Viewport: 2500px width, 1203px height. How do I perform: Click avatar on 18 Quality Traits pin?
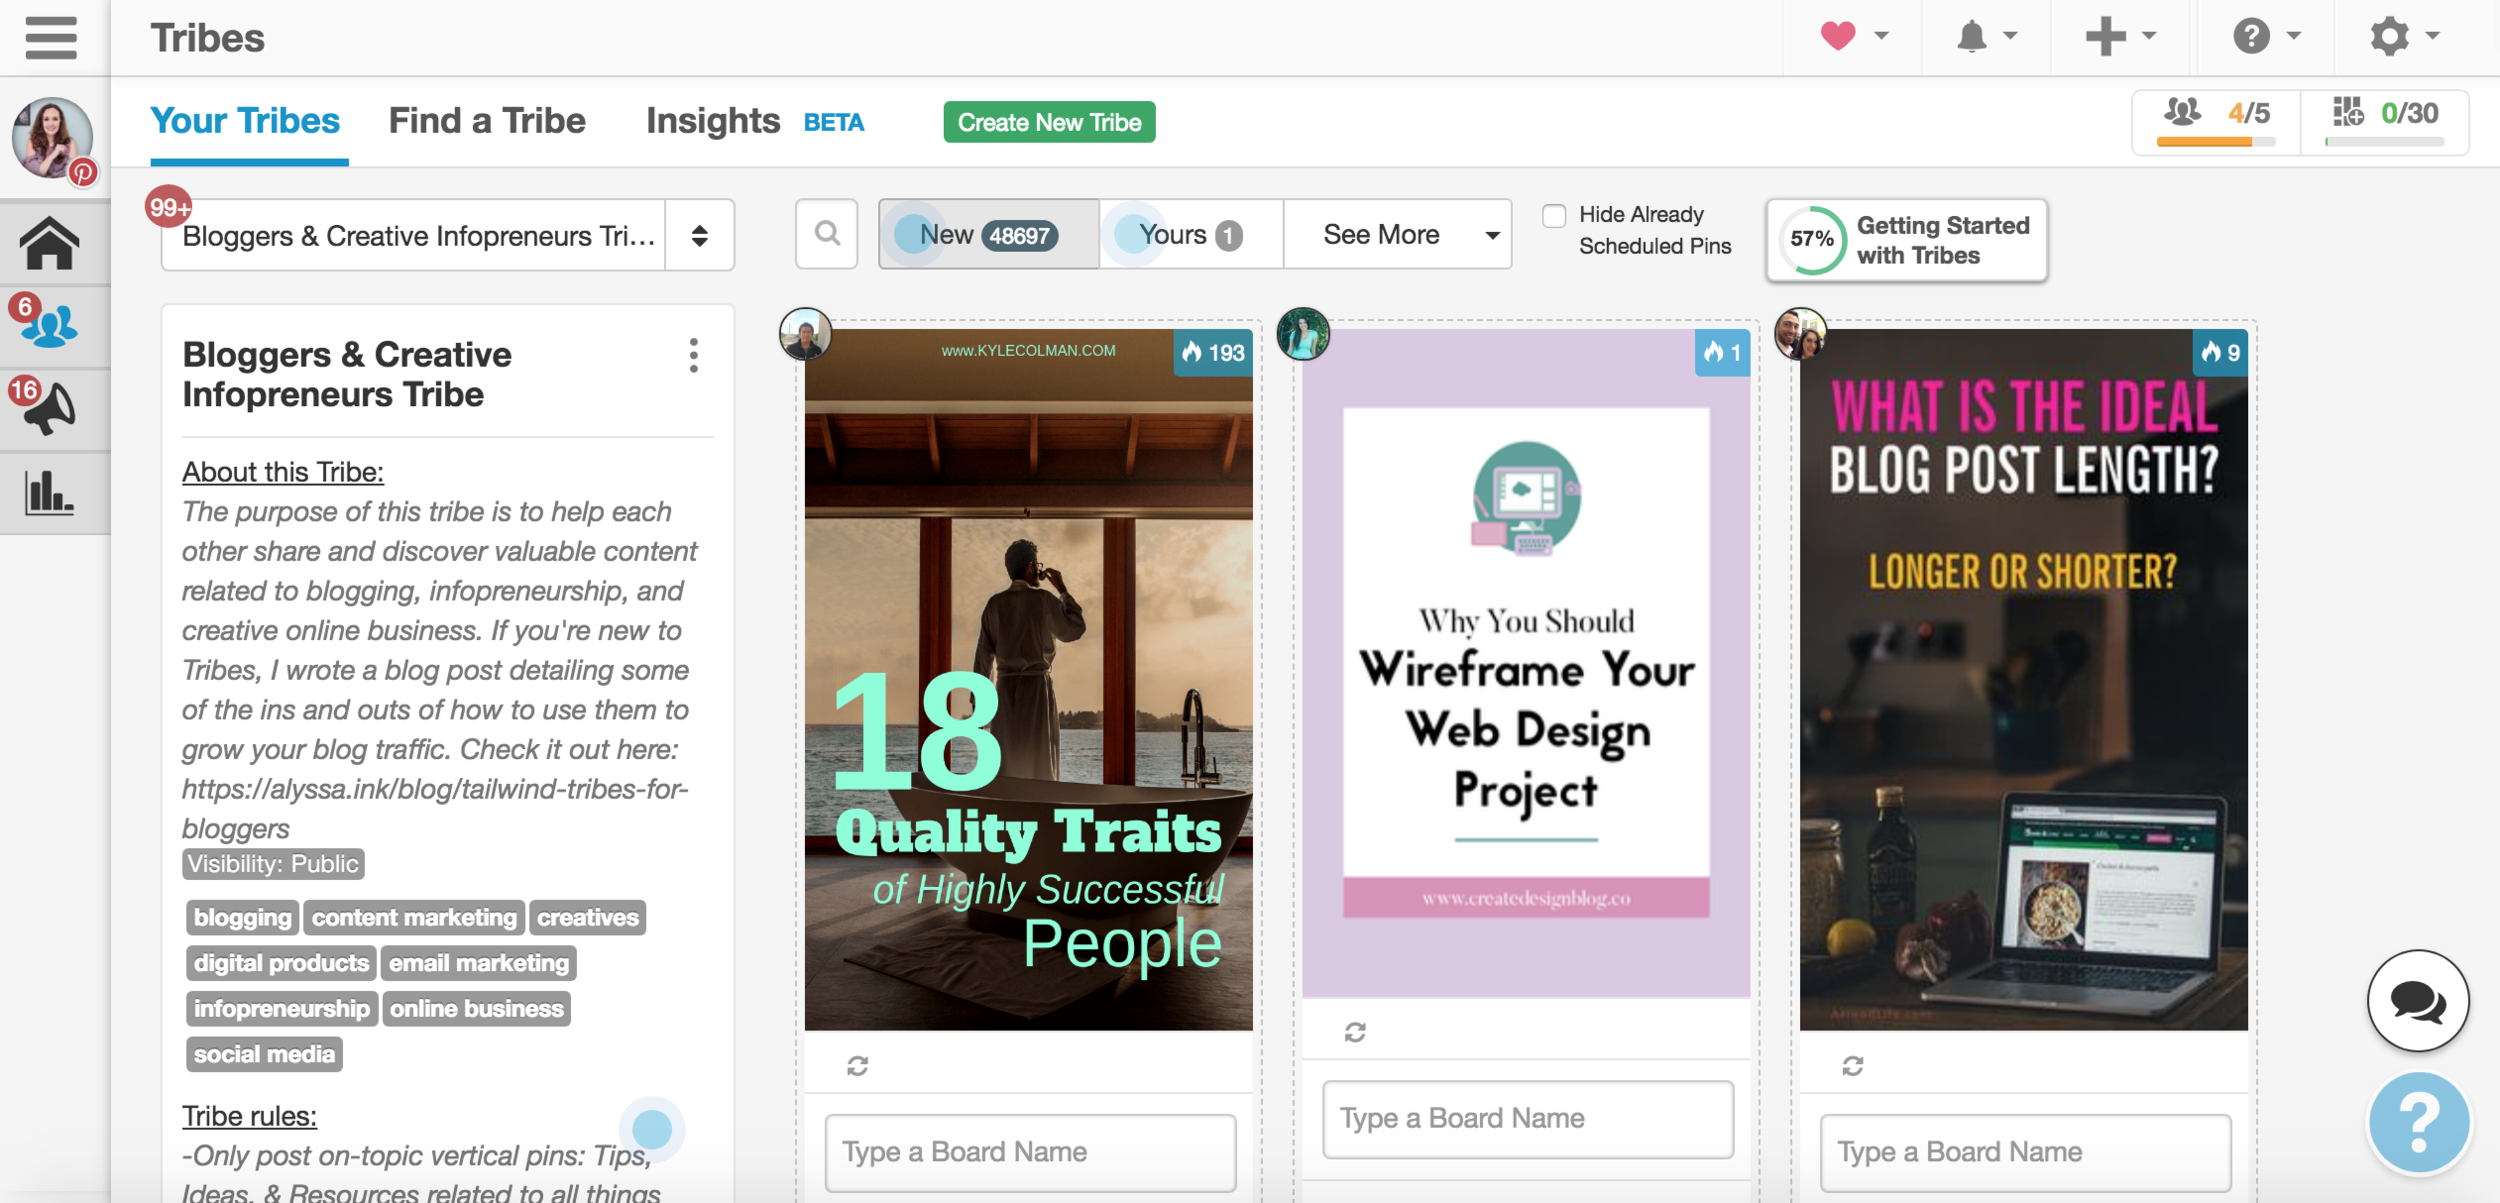[x=805, y=334]
